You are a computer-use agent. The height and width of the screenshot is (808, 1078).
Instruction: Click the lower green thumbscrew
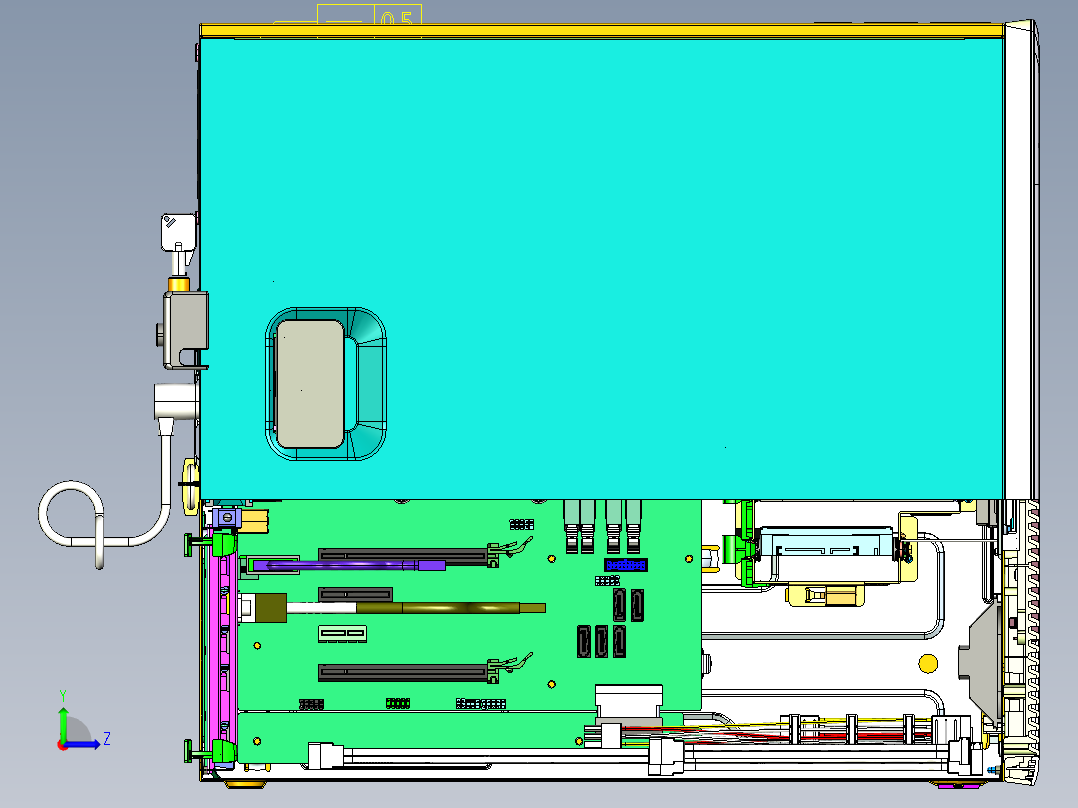coord(212,751)
